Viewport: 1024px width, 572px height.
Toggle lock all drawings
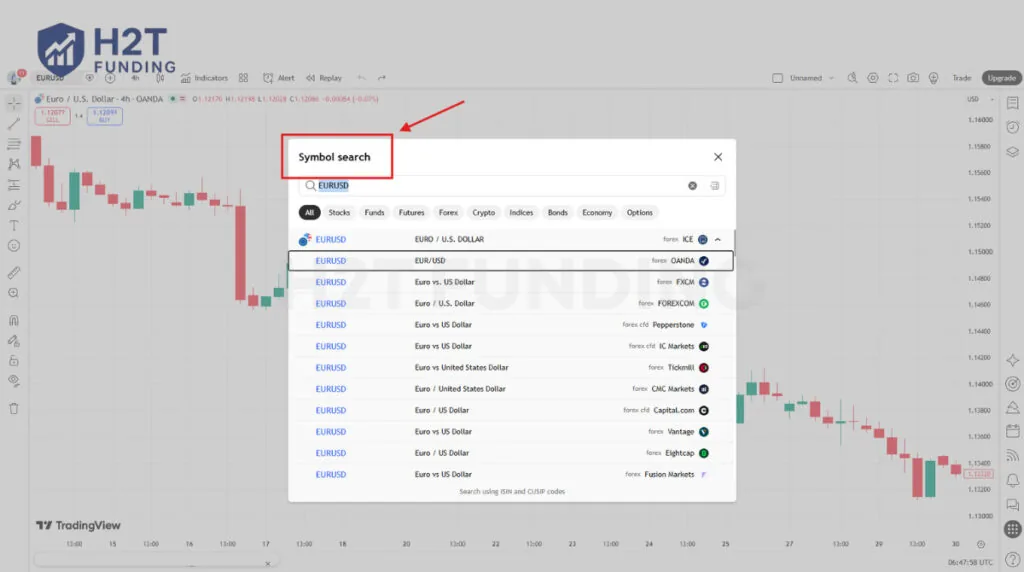click(14, 360)
